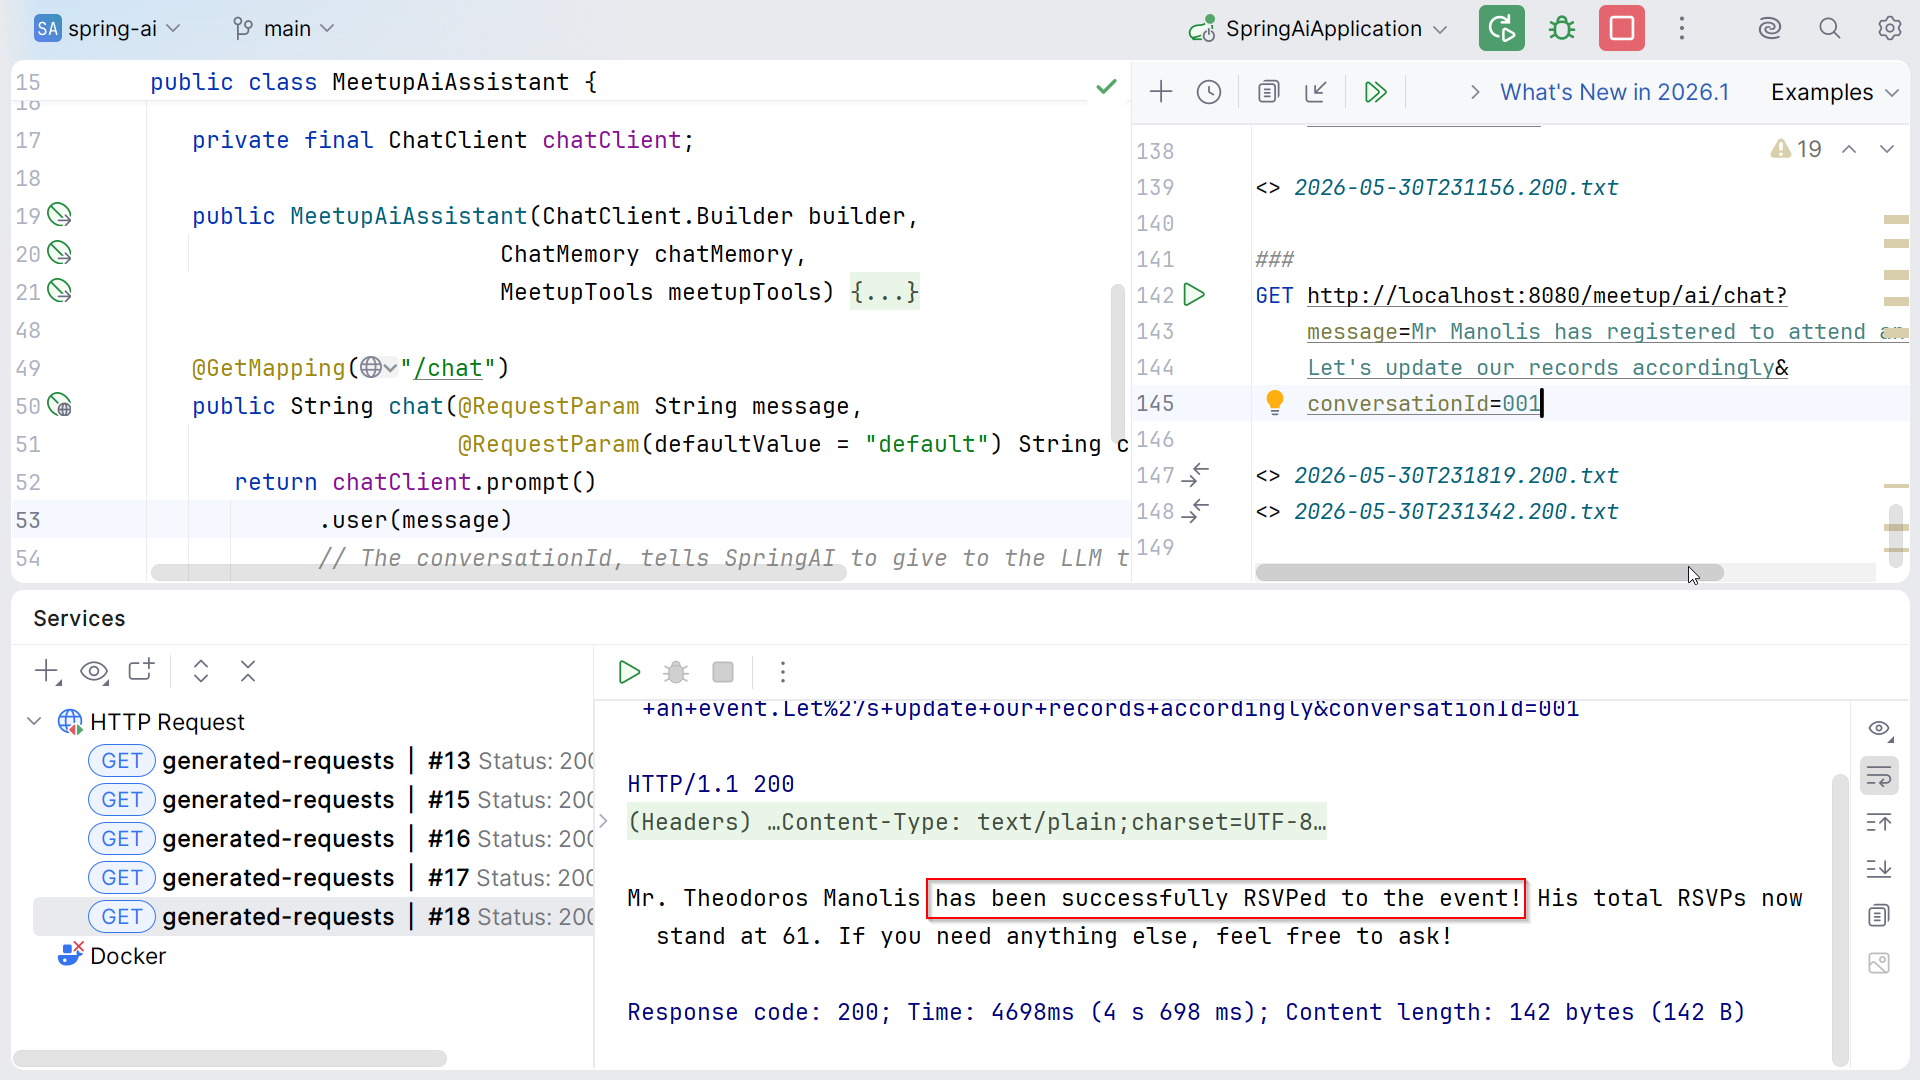Rerun the SpringAiApplication configuration
This screenshot has height=1080, width=1920.
point(1501,28)
